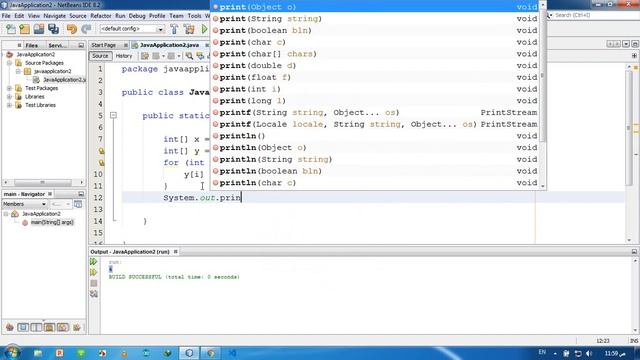Click the Open Project toolbar icon
Screen dimensions: 640x360
[39, 29]
